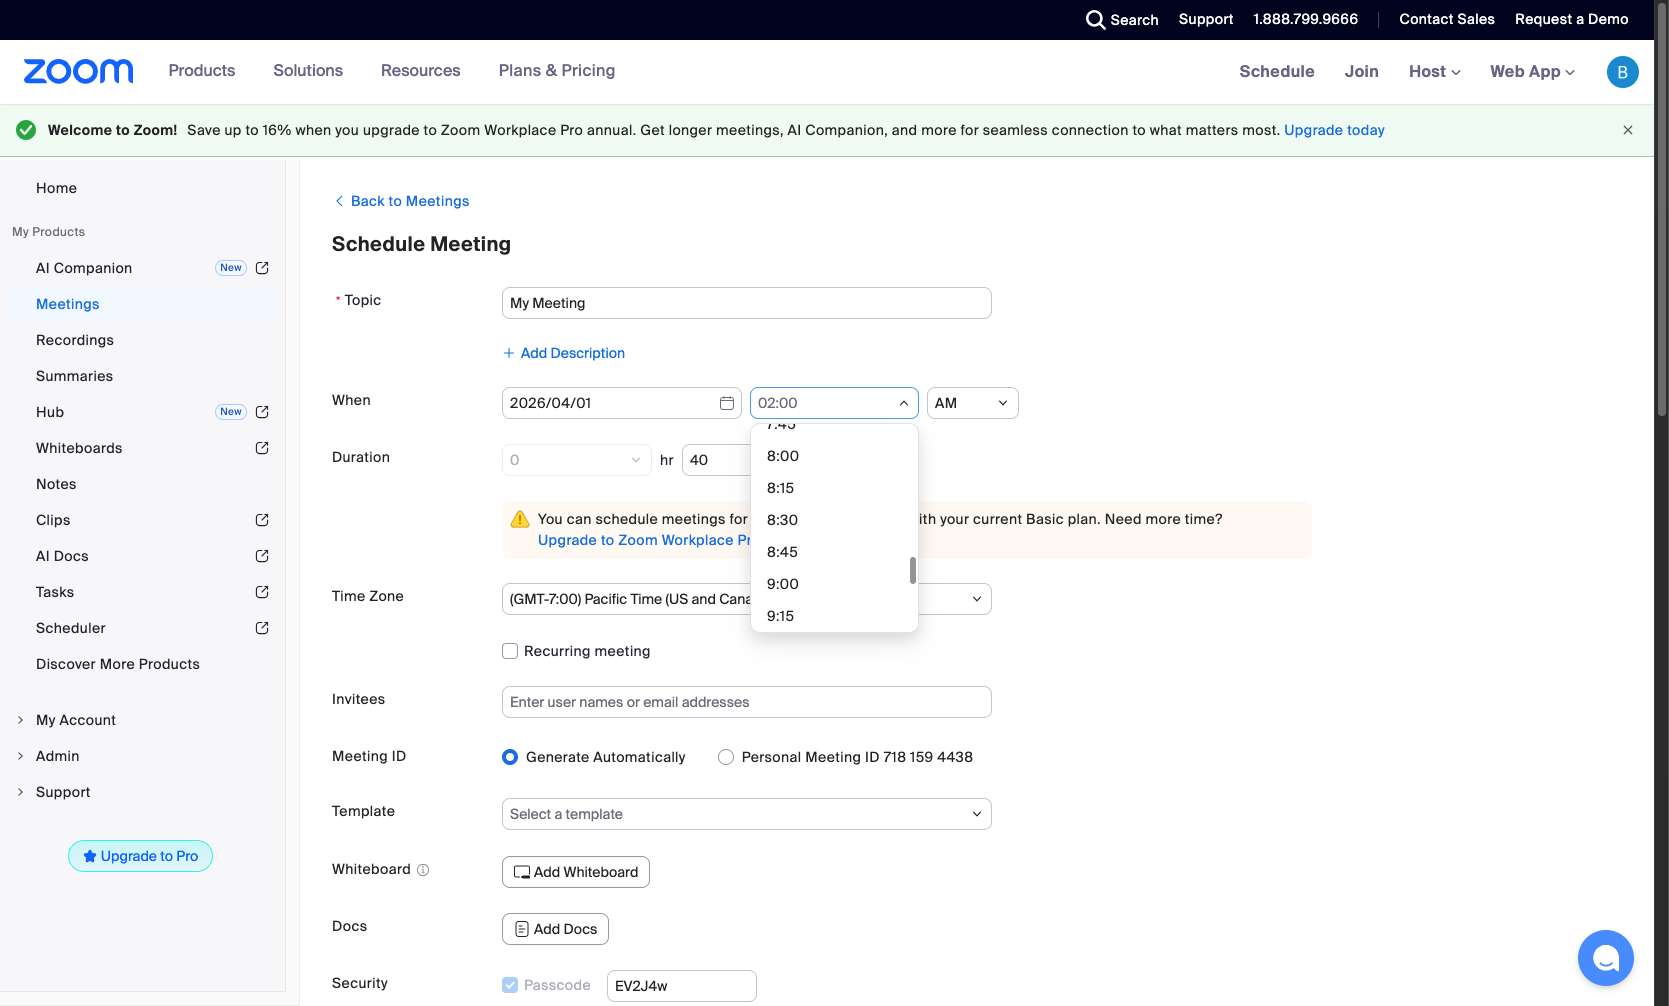Open Plans & Pricing

(557, 71)
